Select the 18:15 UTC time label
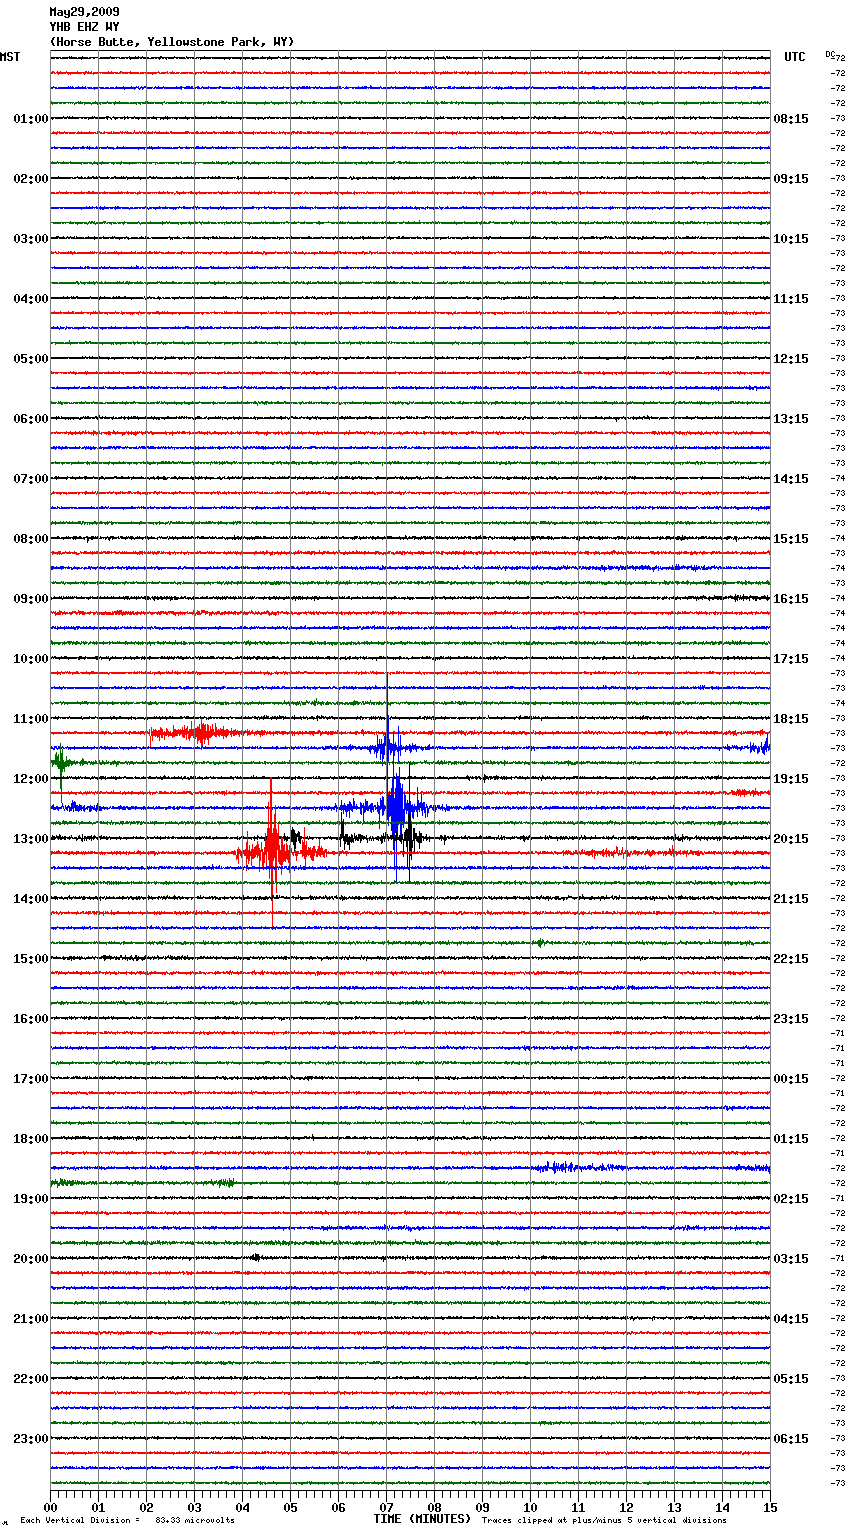 click(x=791, y=719)
